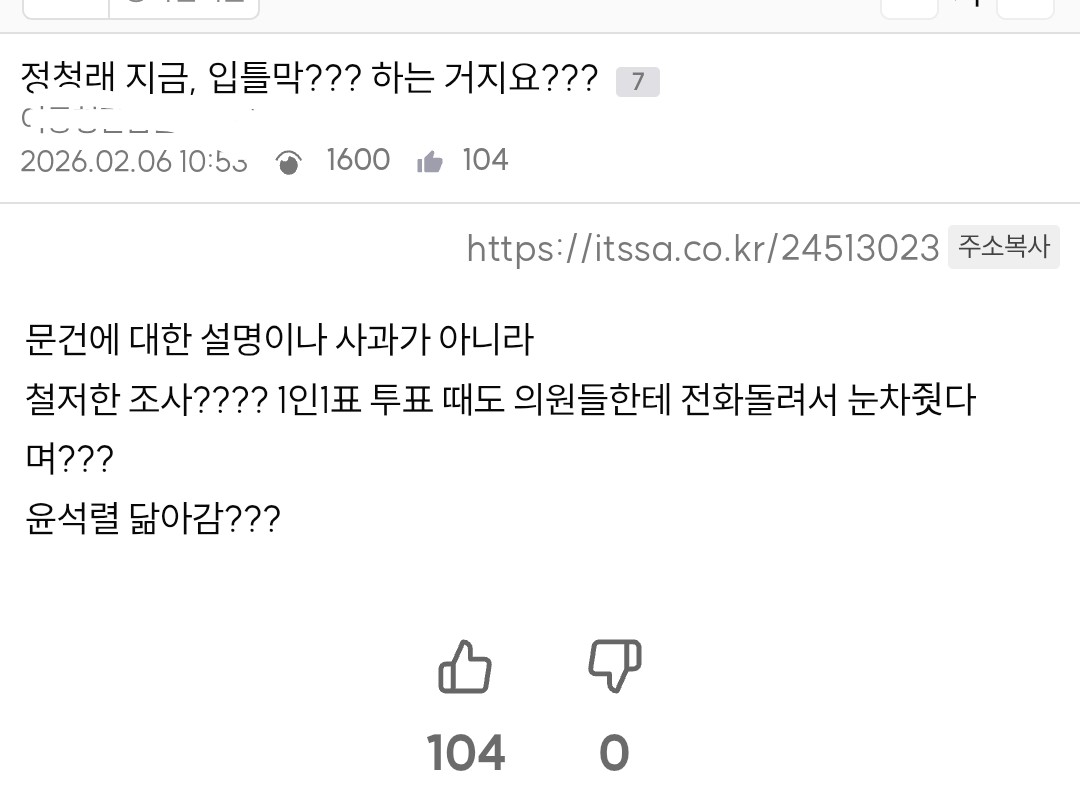Select the post title starting with 정청래 지금
The width and height of the screenshot is (1080, 809).
click(309, 78)
